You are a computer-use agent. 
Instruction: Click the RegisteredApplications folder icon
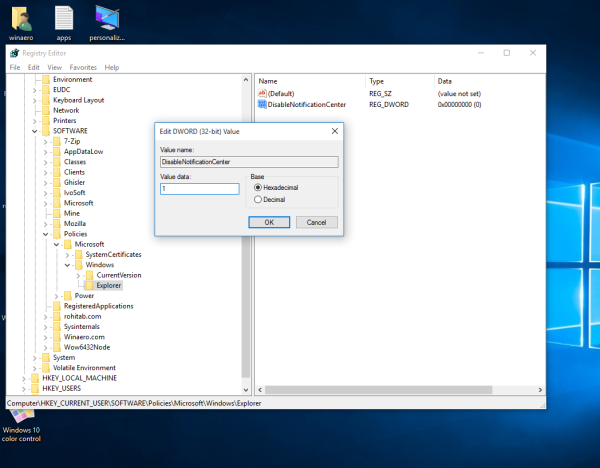click(x=57, y=306)
